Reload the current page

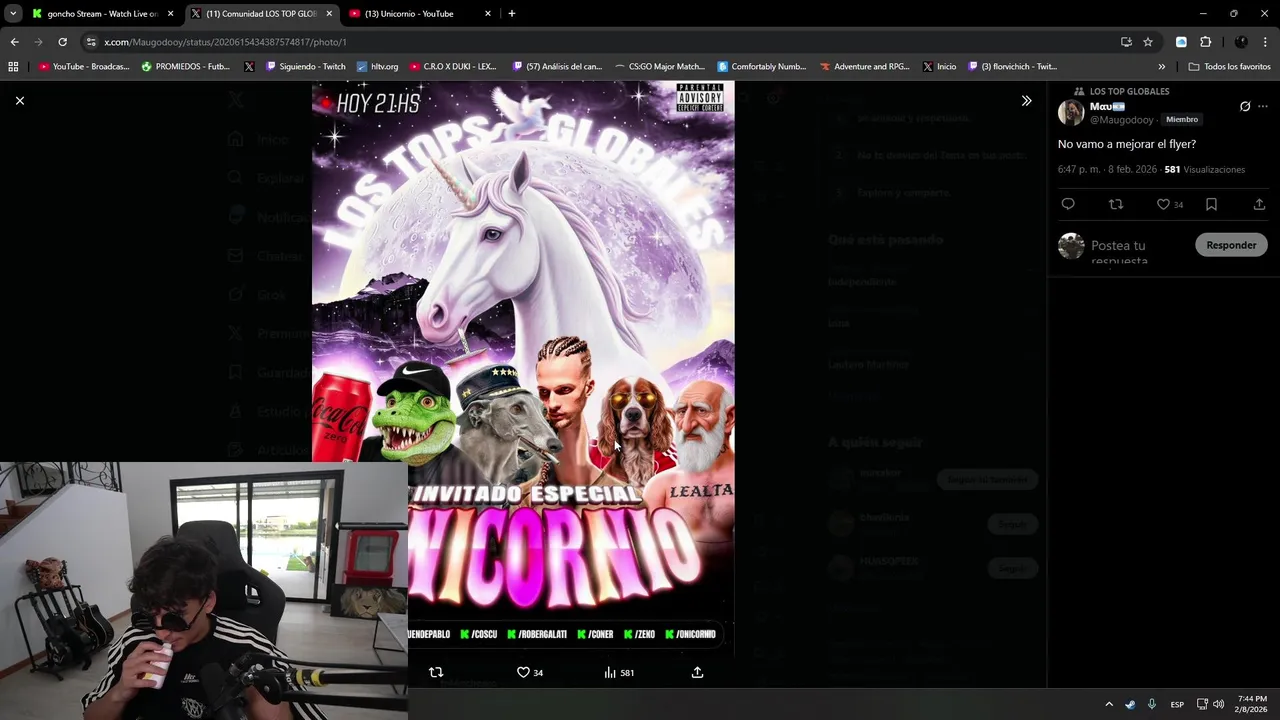[x=62, y=42]
